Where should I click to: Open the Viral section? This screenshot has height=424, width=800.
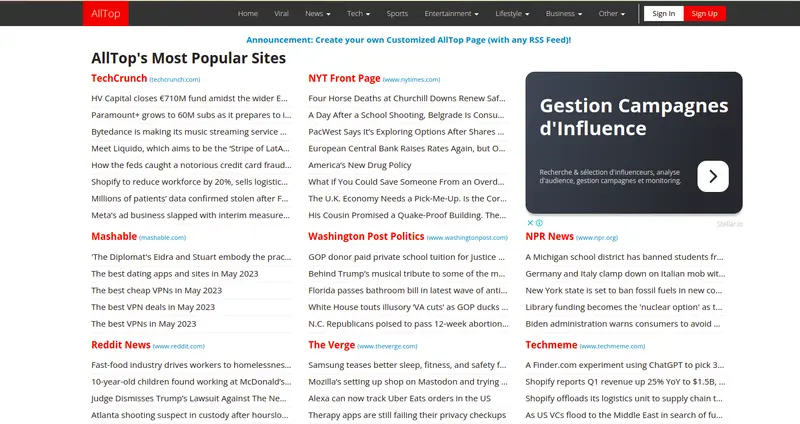[x=282, y=14]
